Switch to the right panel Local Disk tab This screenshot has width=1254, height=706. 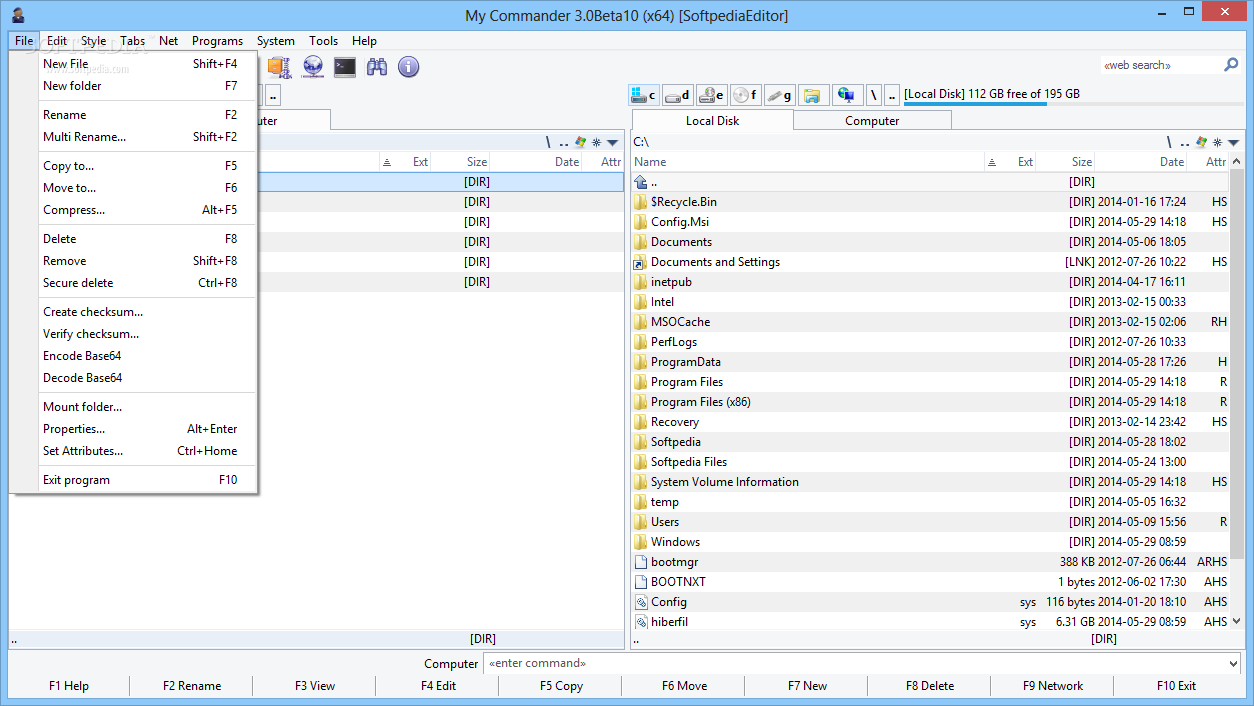[712, 120]
